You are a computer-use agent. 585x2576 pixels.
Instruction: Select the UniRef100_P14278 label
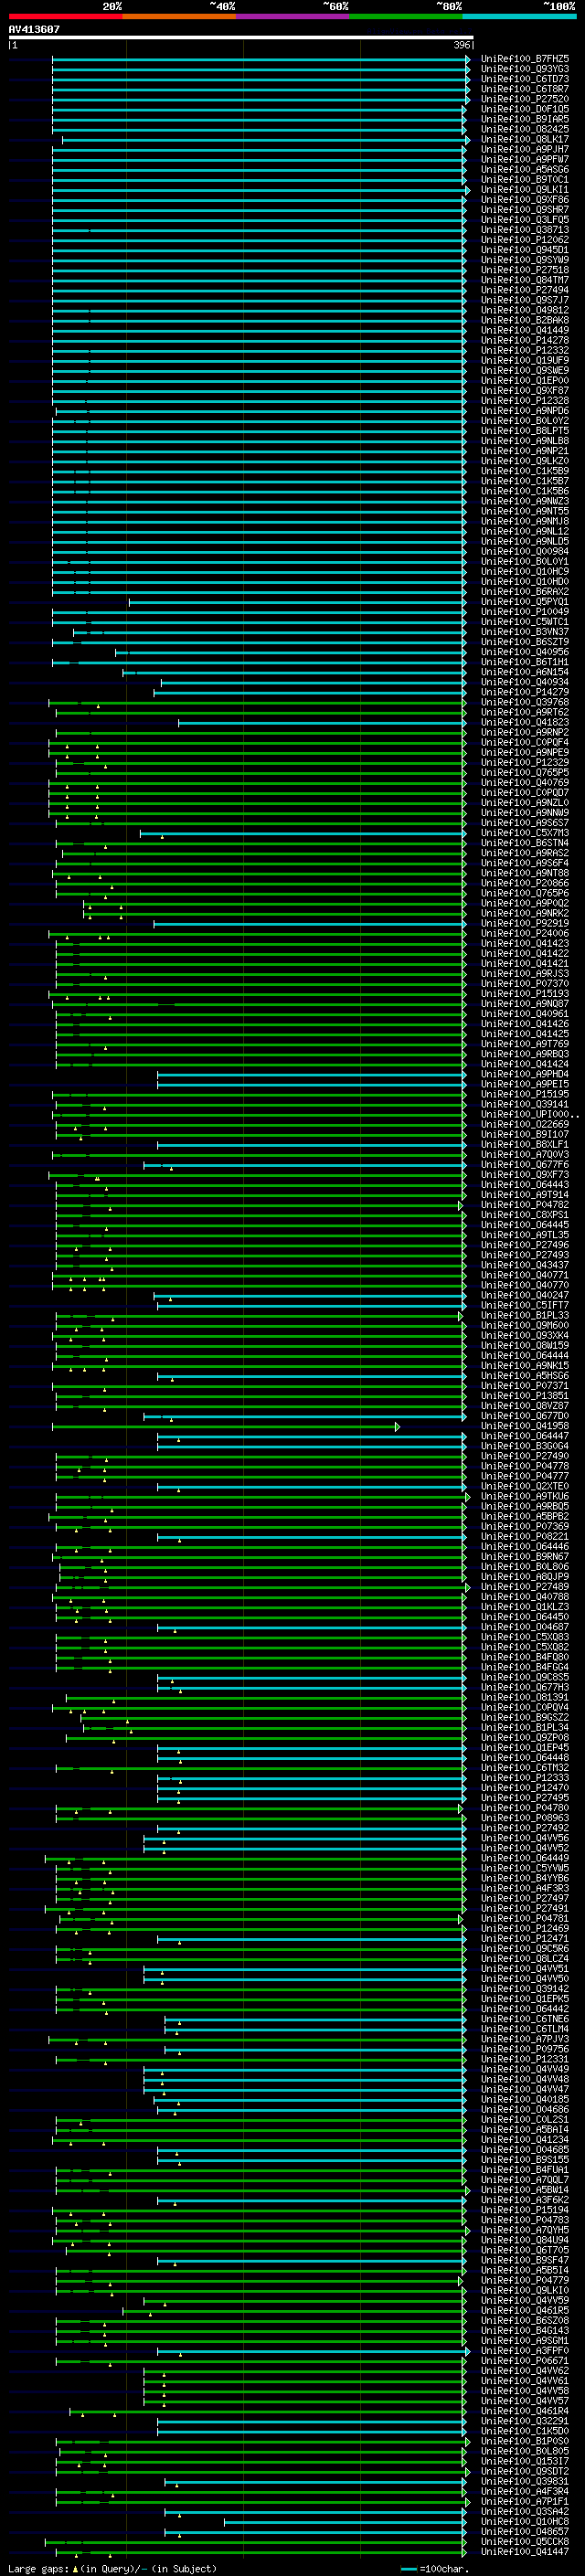[x=525, y=340]
